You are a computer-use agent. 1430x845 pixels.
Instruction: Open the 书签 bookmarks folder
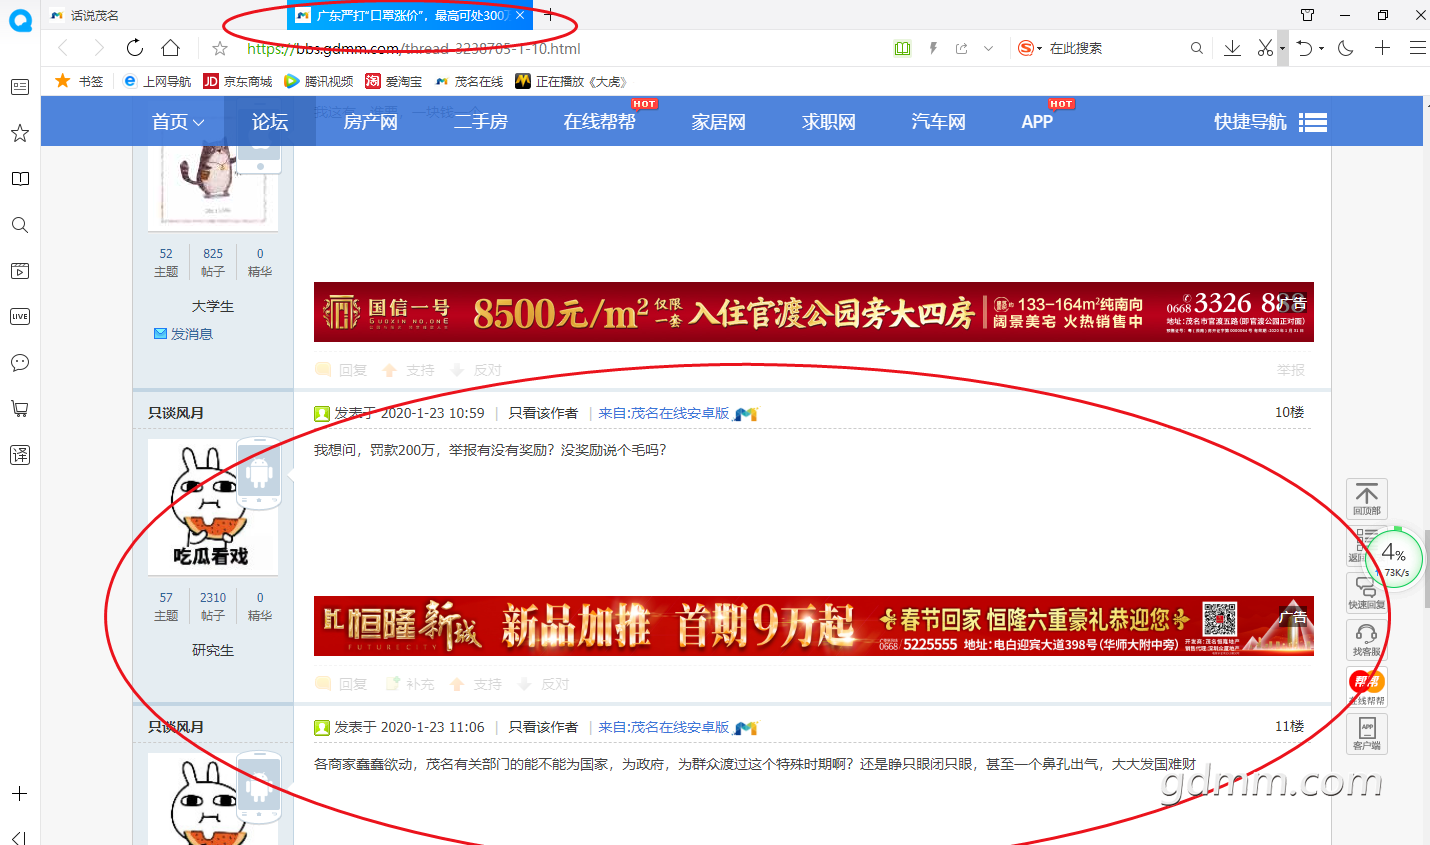coord(79,82)
